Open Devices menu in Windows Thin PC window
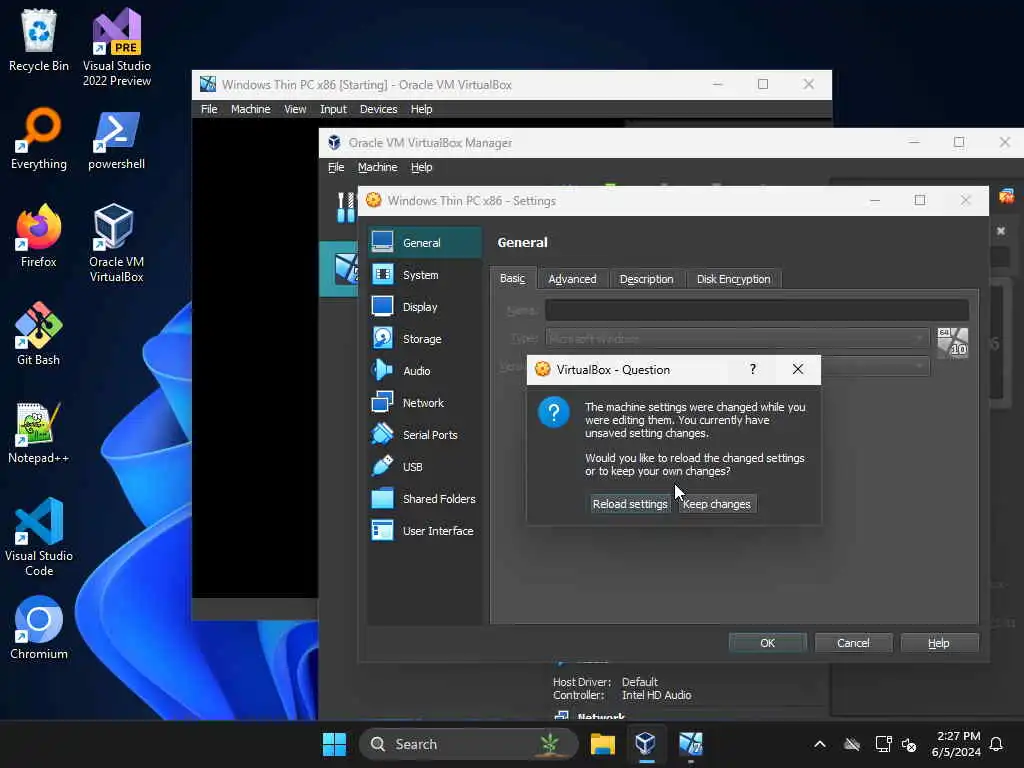The image size is (1024, 768). point(378,109)
